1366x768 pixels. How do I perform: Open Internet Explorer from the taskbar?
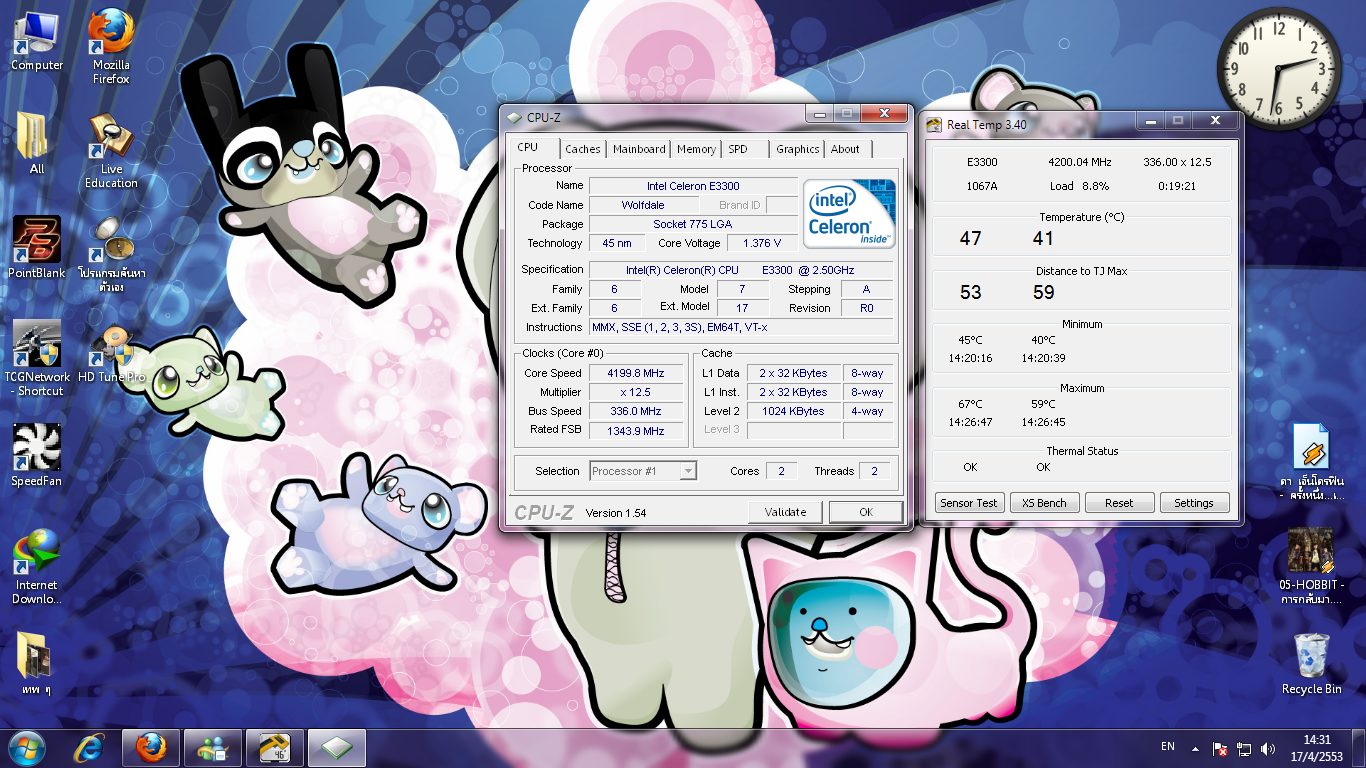(89, 748)
